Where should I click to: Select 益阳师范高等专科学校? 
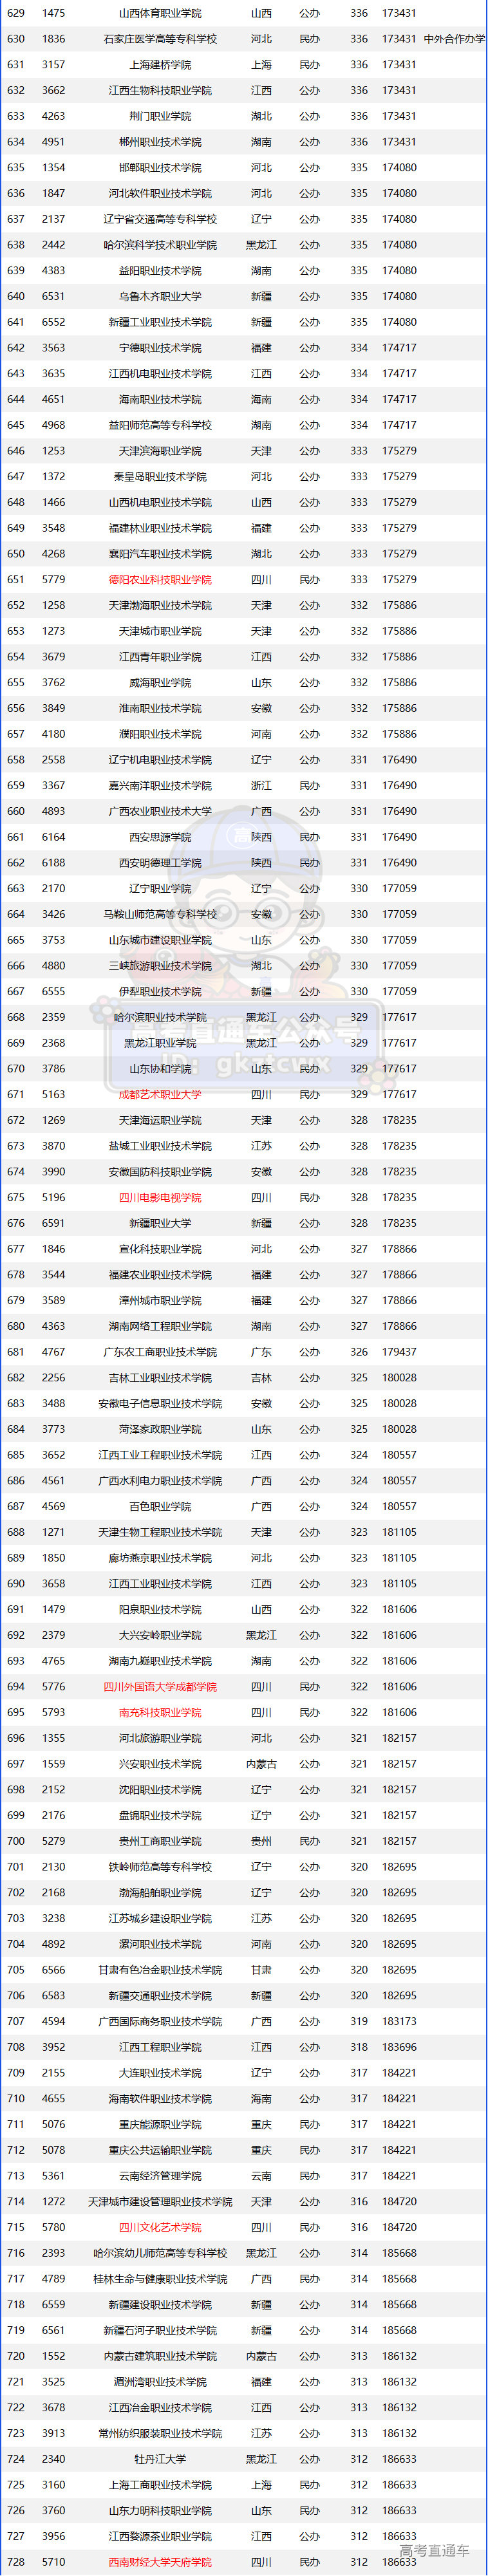coord(160,425)
